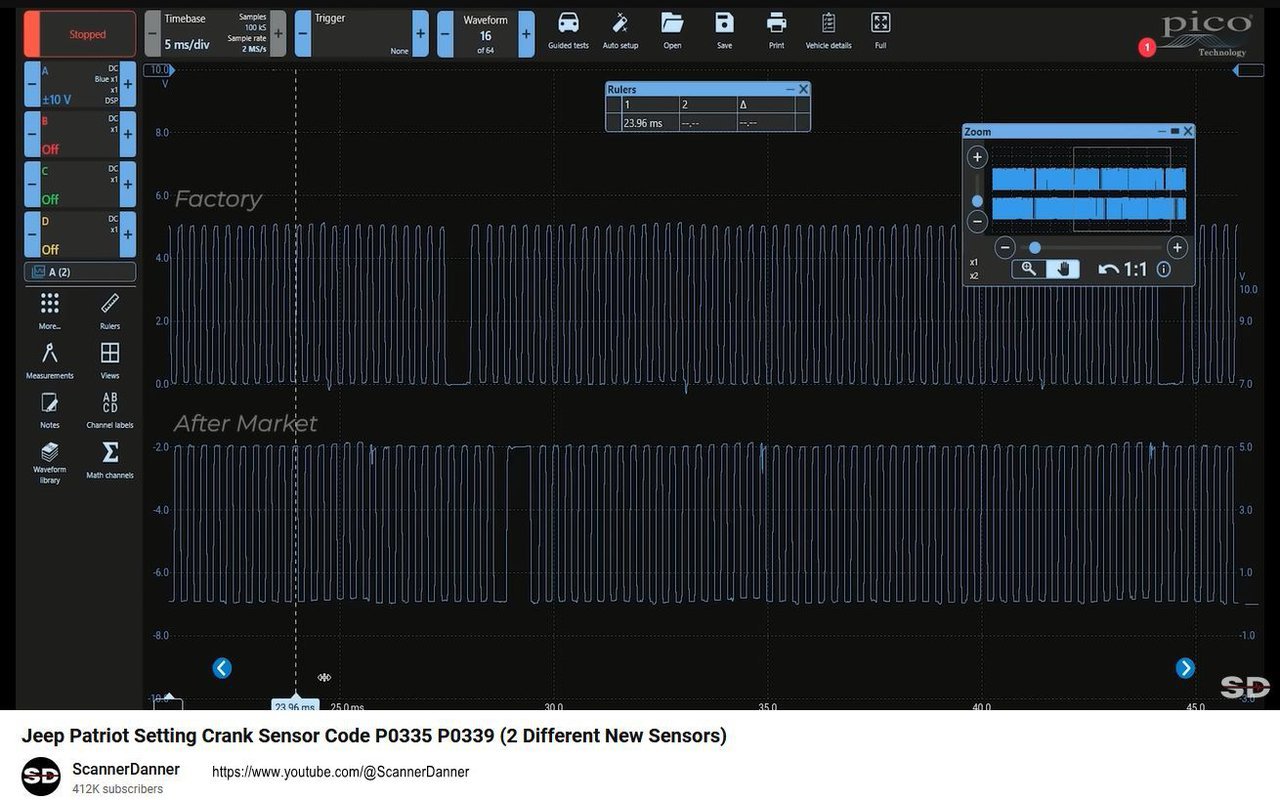Open Channel A ±10 V settings
This screenshot has width=1280, height=800.
pyautogui.click(x=80, y=86)
